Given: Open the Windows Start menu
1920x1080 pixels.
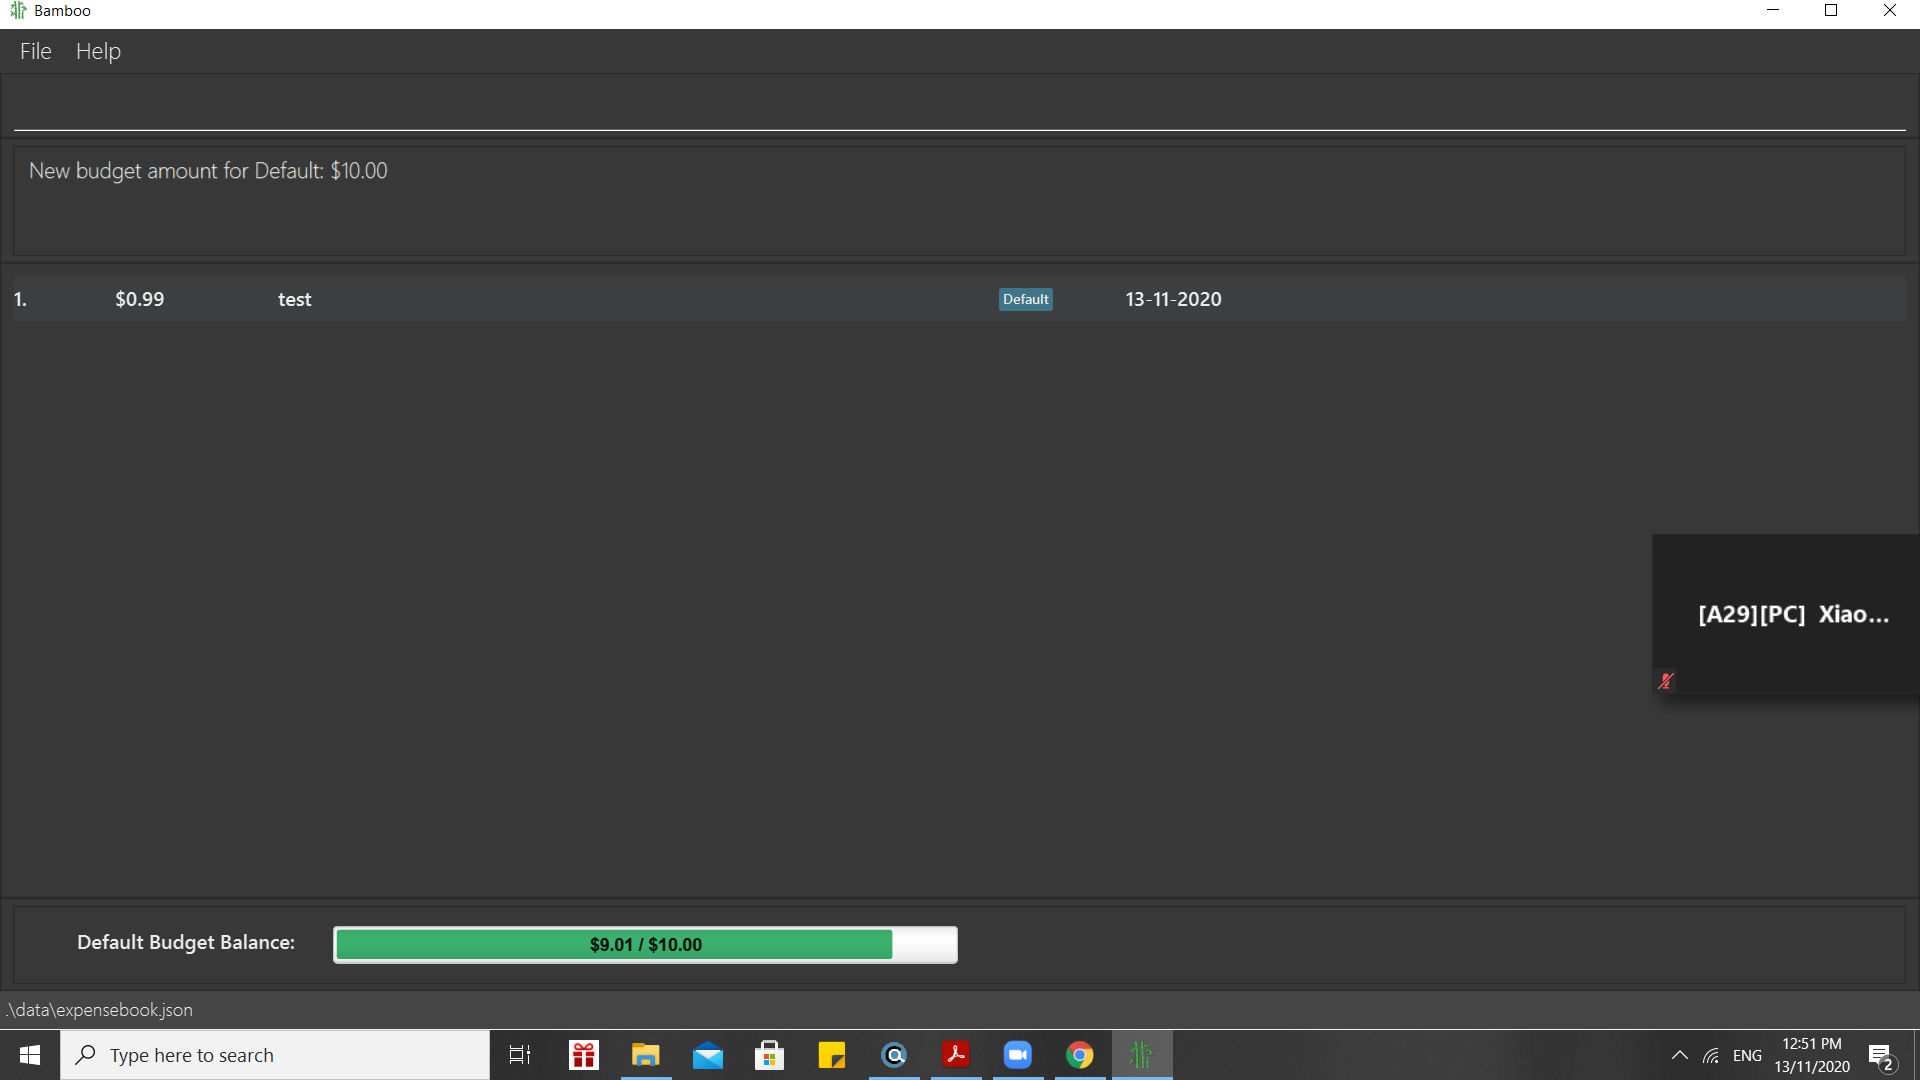Looking at the screenshot, I should tap(30, 1055).
